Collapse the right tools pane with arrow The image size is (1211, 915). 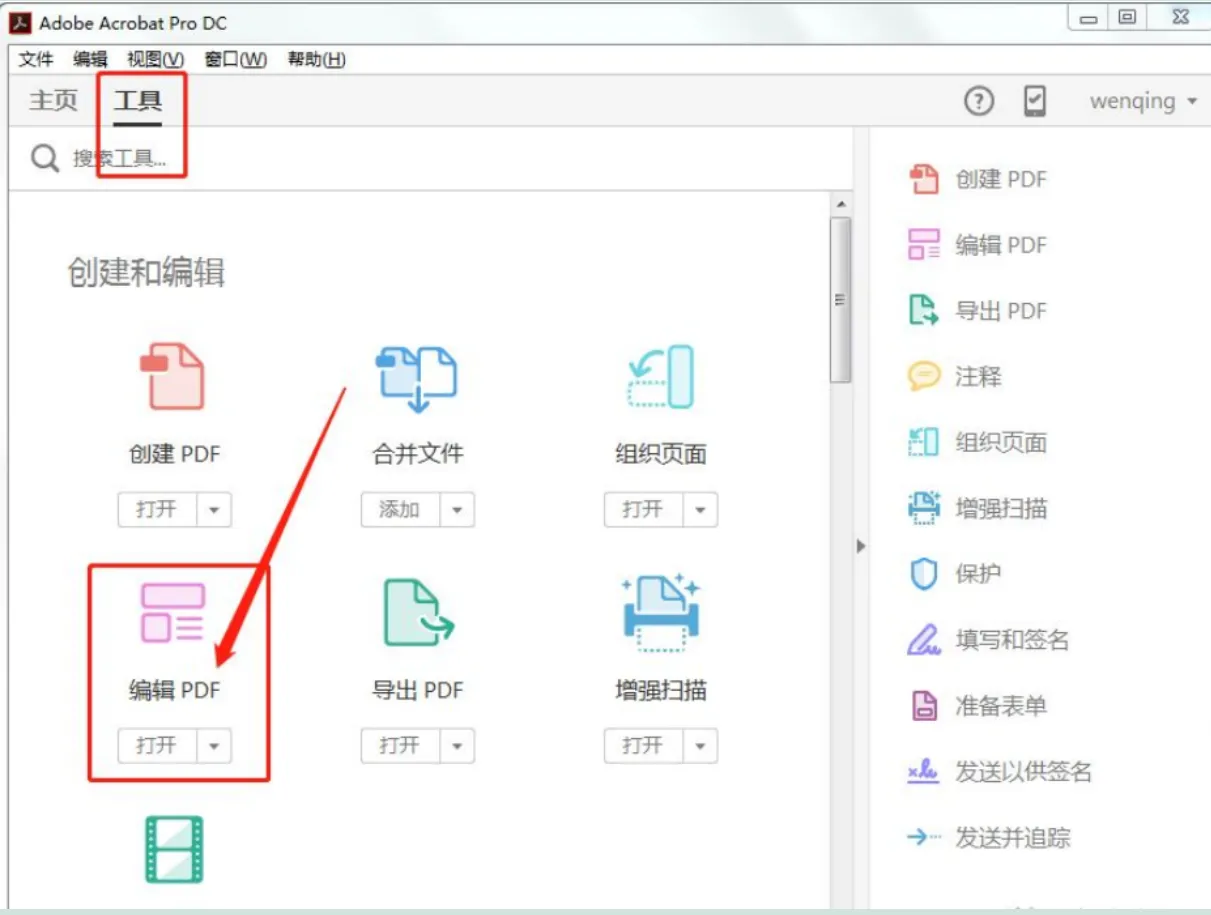pyautogui.click(x=861, y=546)
